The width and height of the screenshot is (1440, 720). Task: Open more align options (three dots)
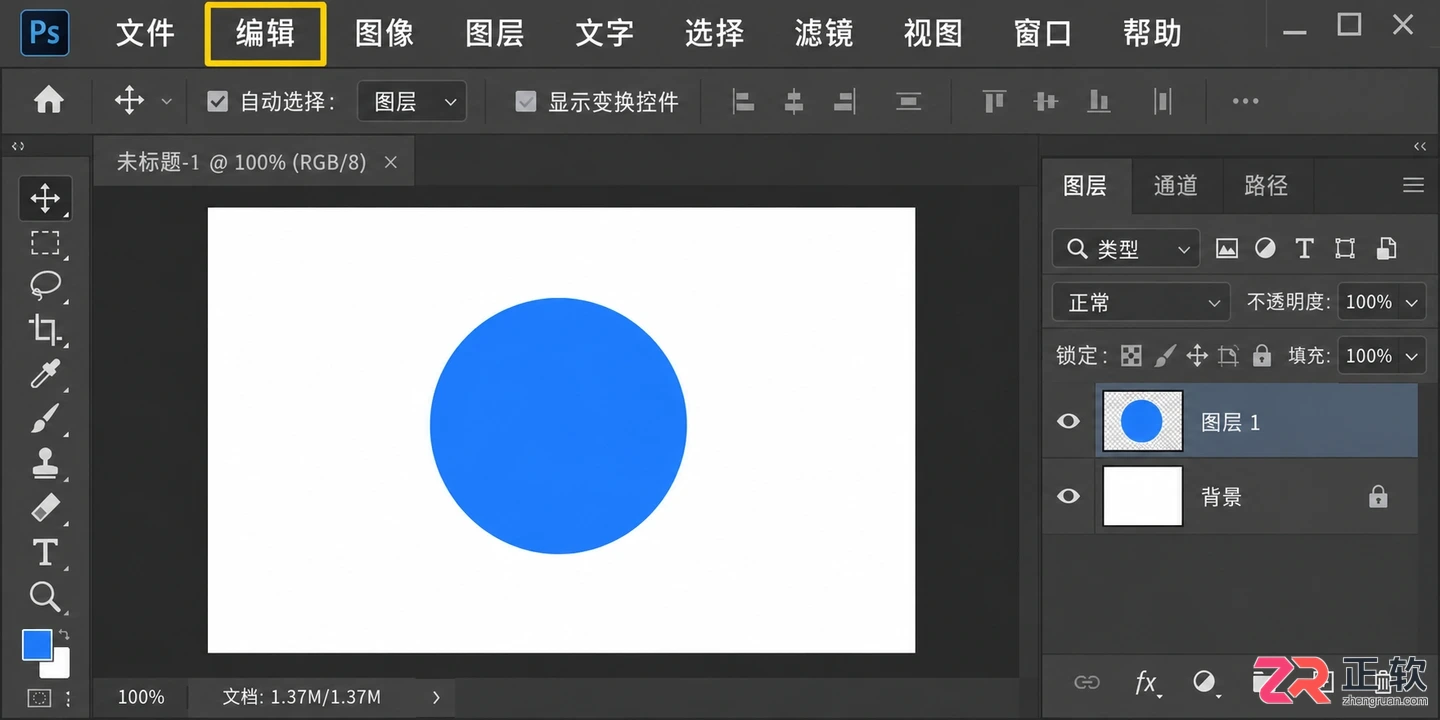coord(1245,101)
